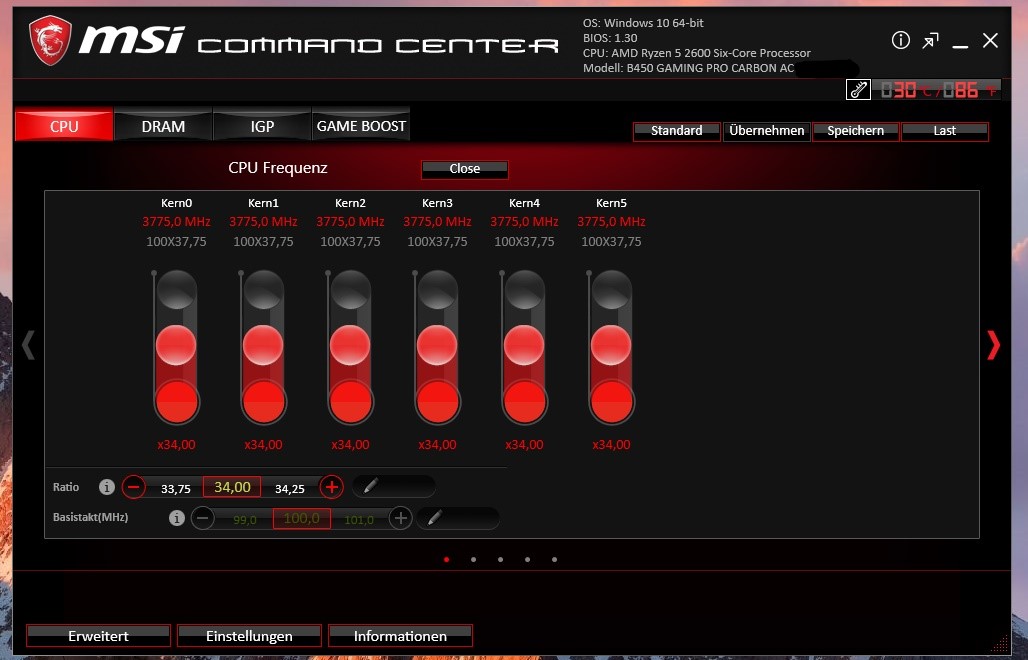Open the IGP tab
This screenshot has width=1028, height=660.
(262, 126)
